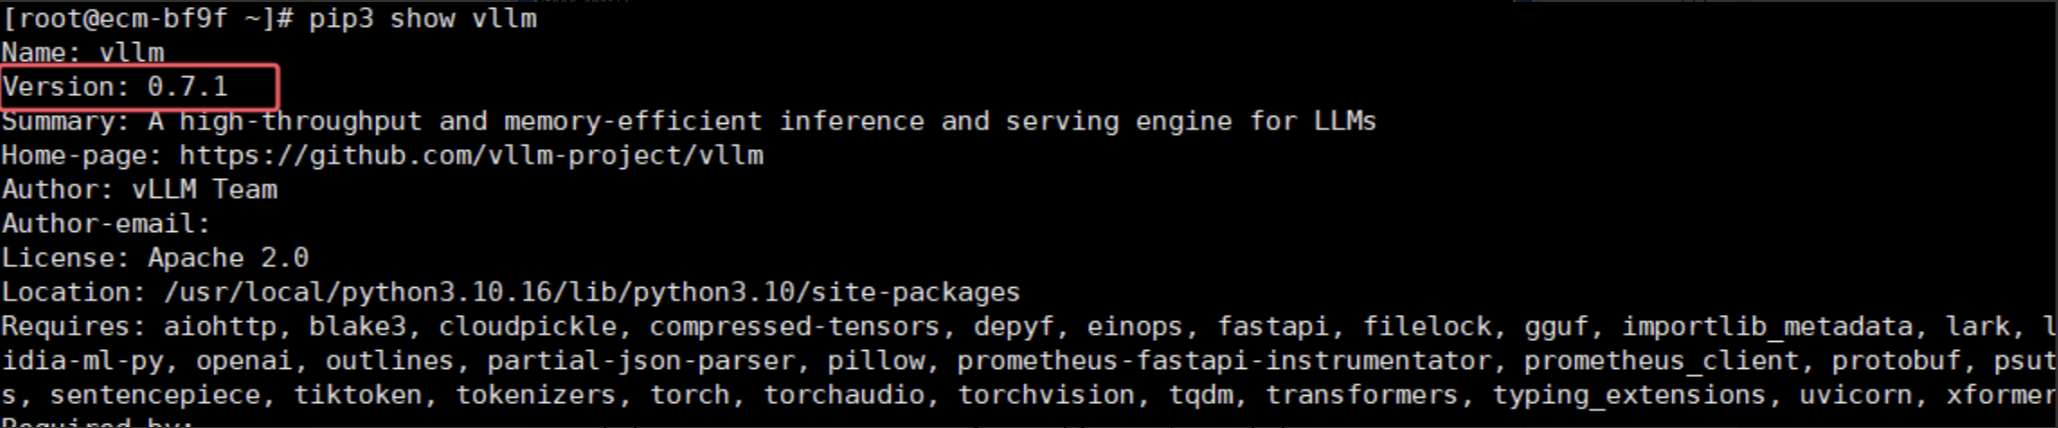The width and height of the screenshot is (2058, 428).
Task: Click 'prometheus-fastapi-instrumentator' in the requirements
Action: point(1223,361)
